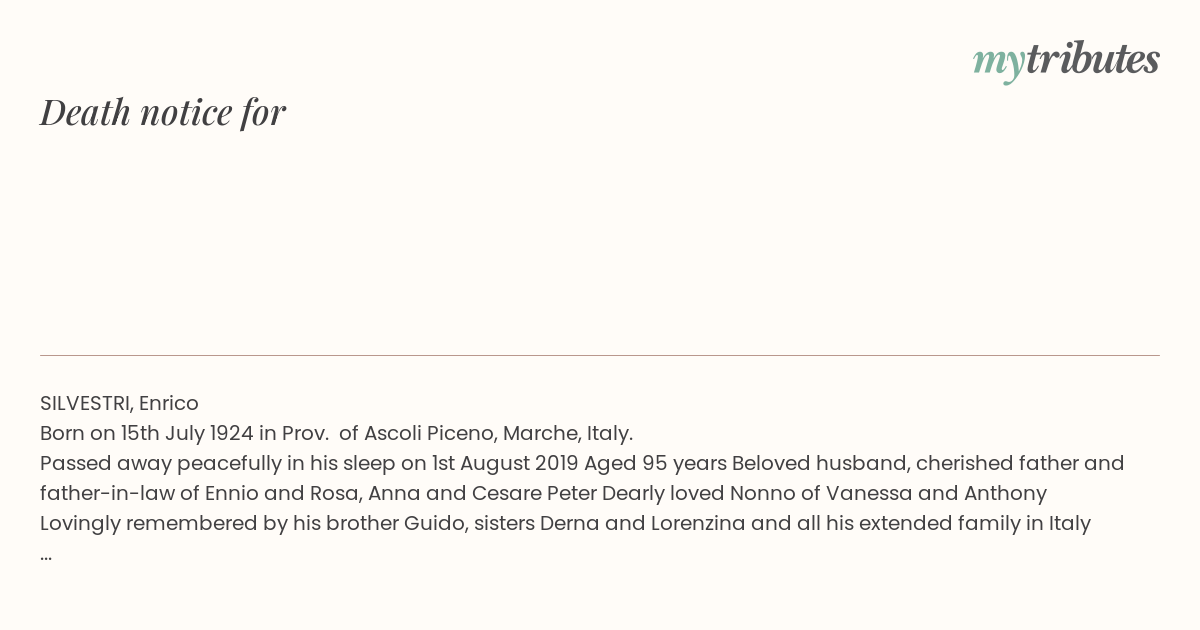This screenshot has height=630, width=1200.
Task: Click the names "Ennio and Rosa"
Action: point(274,493)
